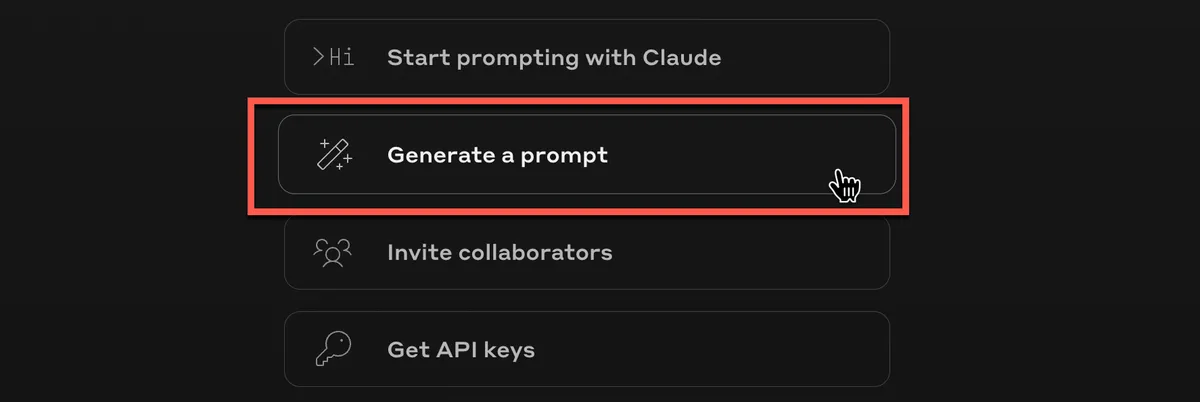
Task: Choose the 'Invite collaborators' label
Action: [x=499, y=252]
